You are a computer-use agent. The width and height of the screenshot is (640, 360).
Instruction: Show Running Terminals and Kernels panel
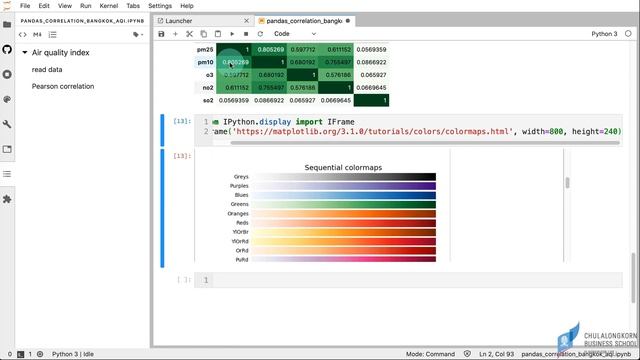click(7, 74)
